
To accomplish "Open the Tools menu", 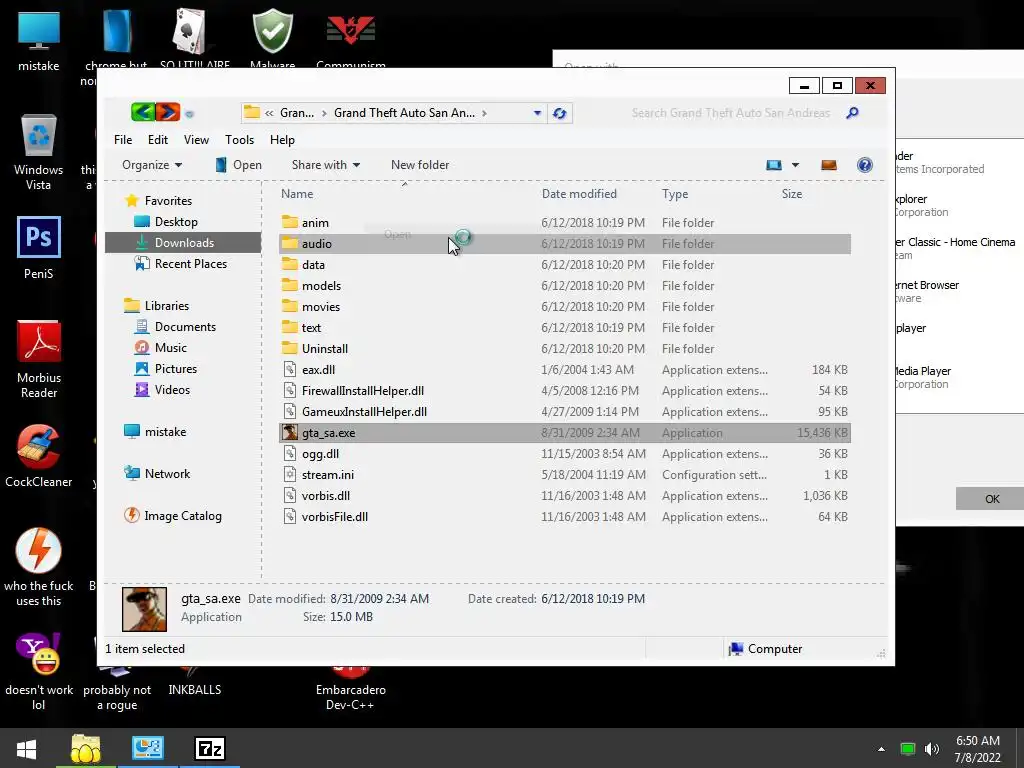I will 239,140.
